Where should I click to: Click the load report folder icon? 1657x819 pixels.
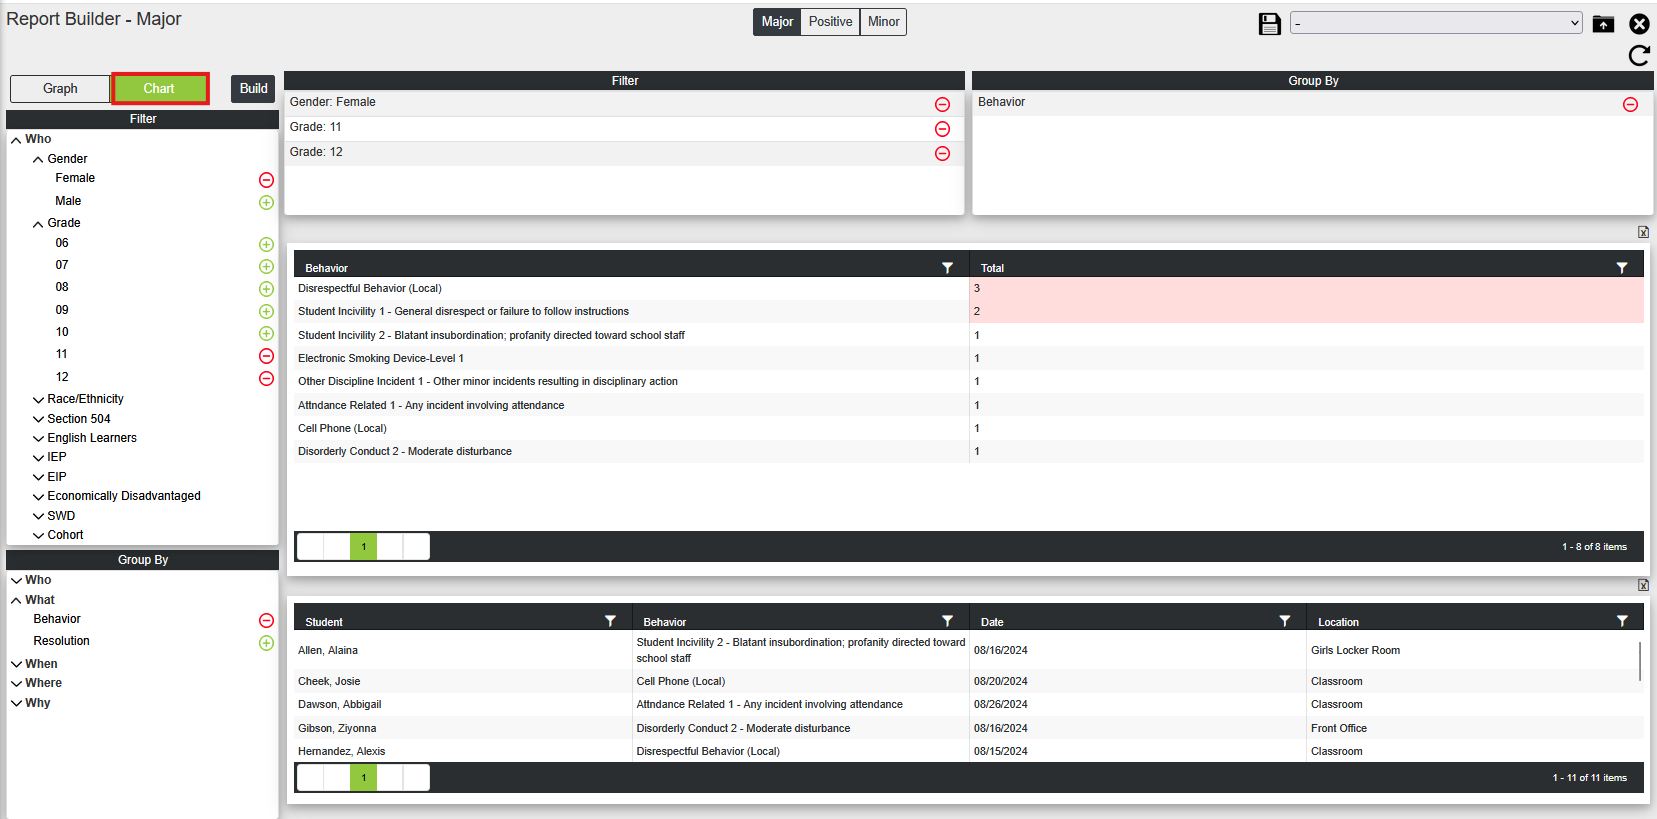(x=1603, y=24)
